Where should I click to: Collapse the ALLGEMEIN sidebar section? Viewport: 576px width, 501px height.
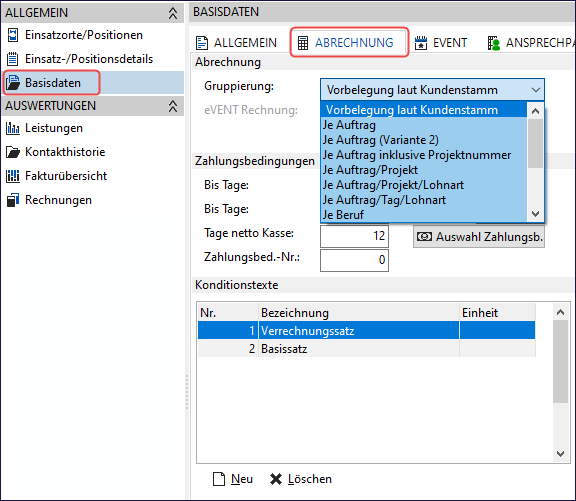pyautogui.click(x=173, y=13)
